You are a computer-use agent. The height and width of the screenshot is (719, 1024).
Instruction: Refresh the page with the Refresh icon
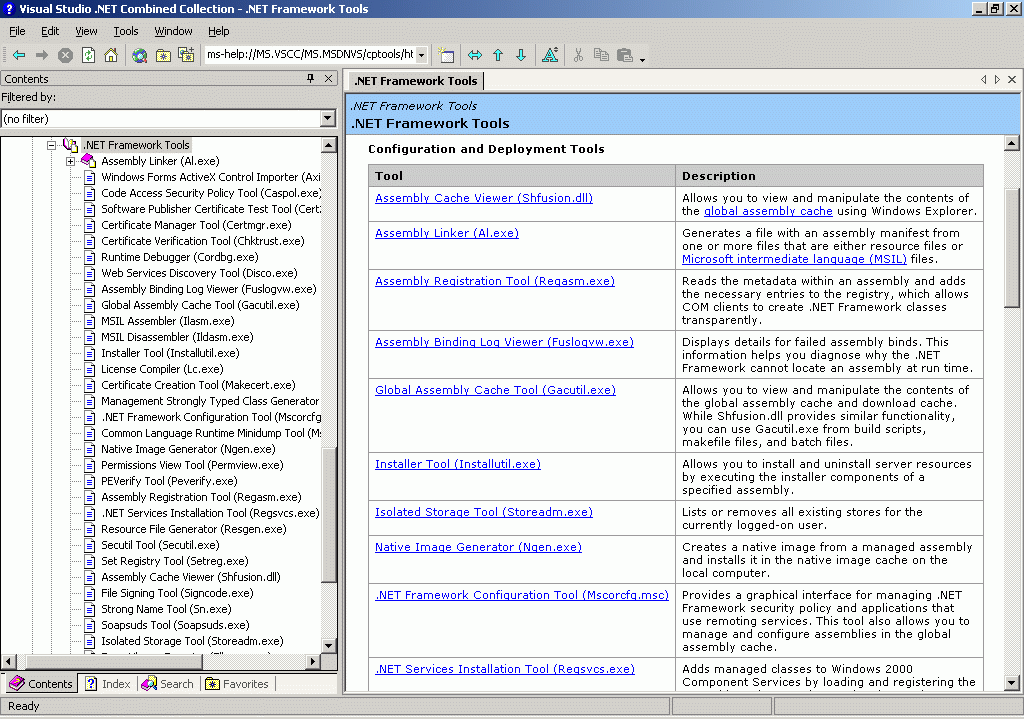pos(88,56)
